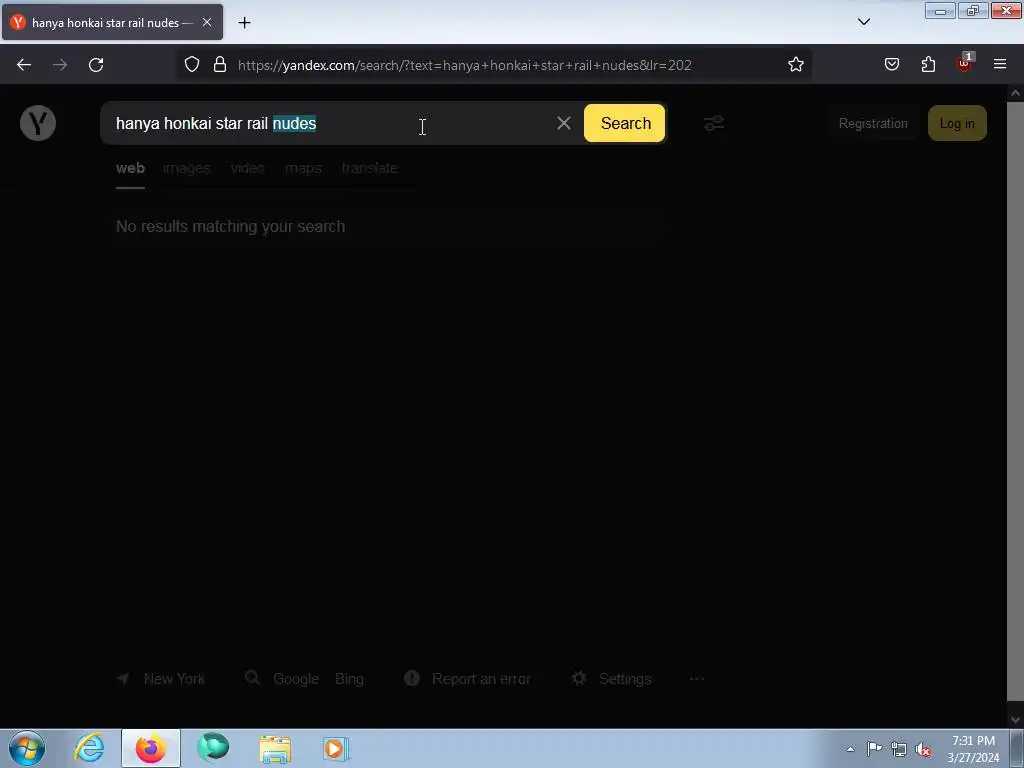This screenshot has height=768, width=1024.
Task: Open the tracking protection shield icon
Action: [x=191, y=64]
